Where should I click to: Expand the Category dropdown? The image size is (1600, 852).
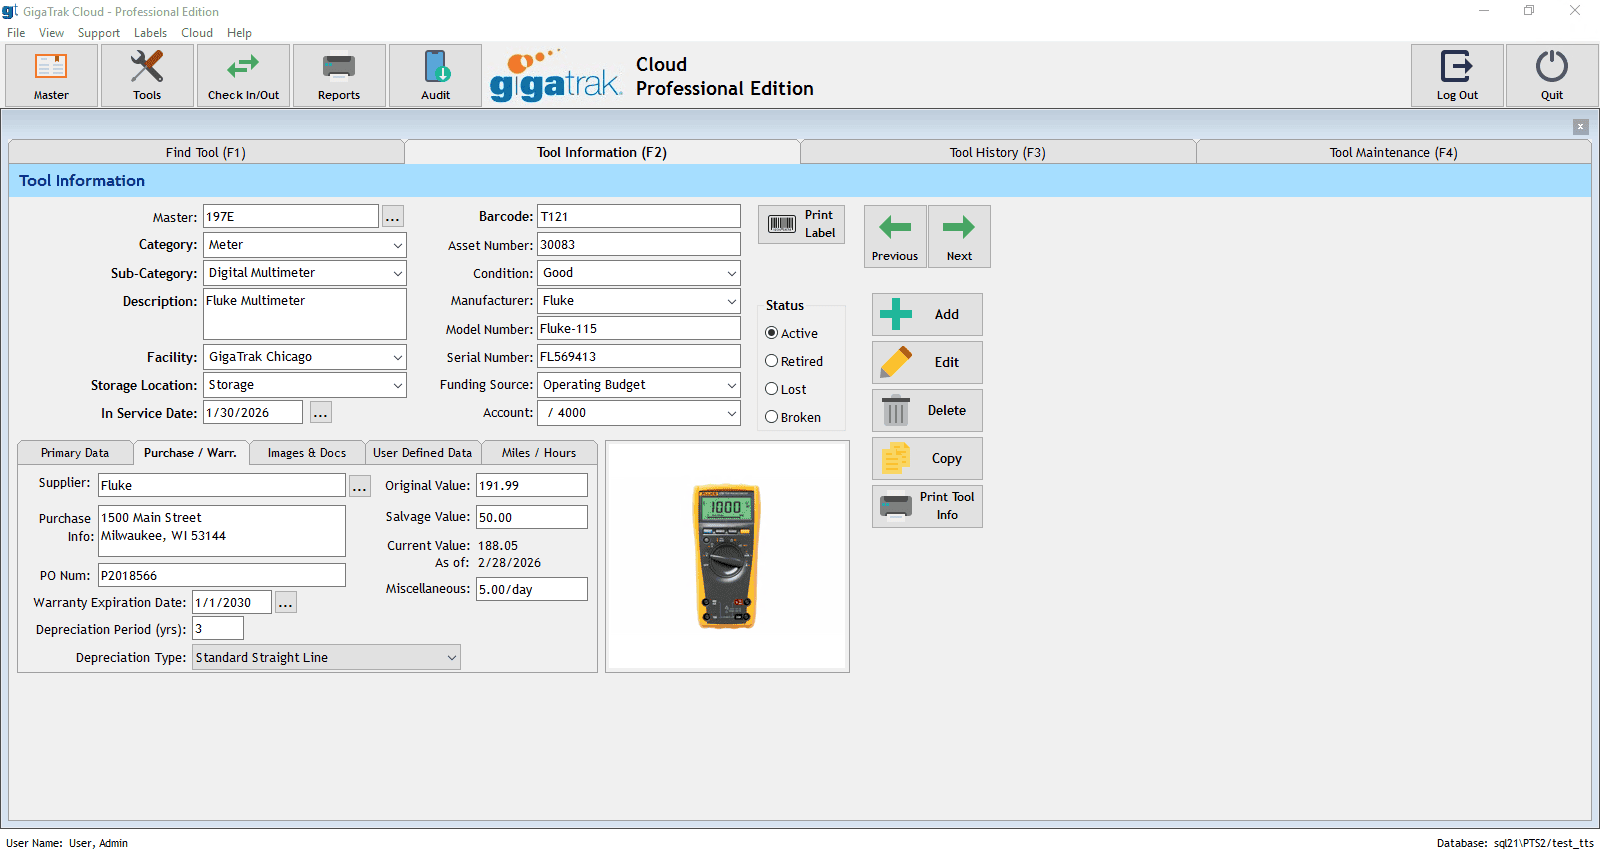[397, 245]
